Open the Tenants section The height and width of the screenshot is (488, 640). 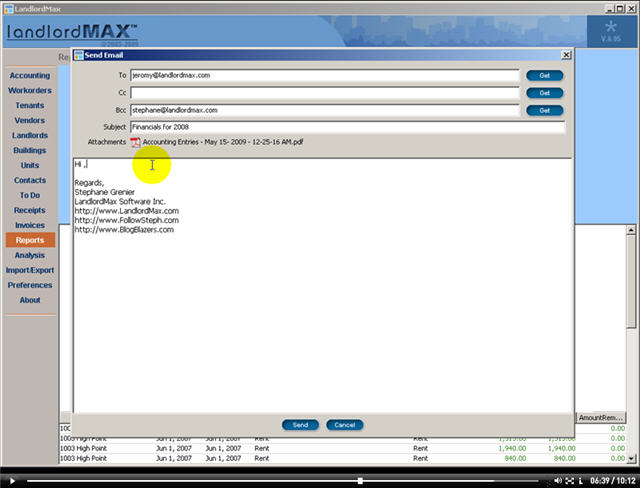(x=30, y=105)
